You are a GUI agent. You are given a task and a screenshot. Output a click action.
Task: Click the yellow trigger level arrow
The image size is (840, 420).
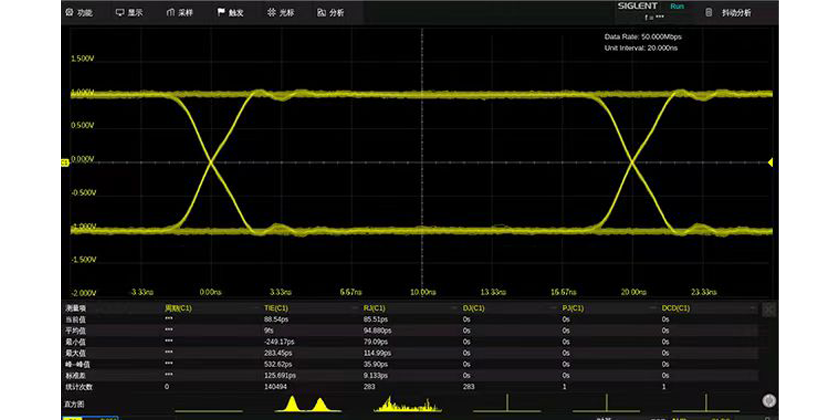tap(770, 162)
